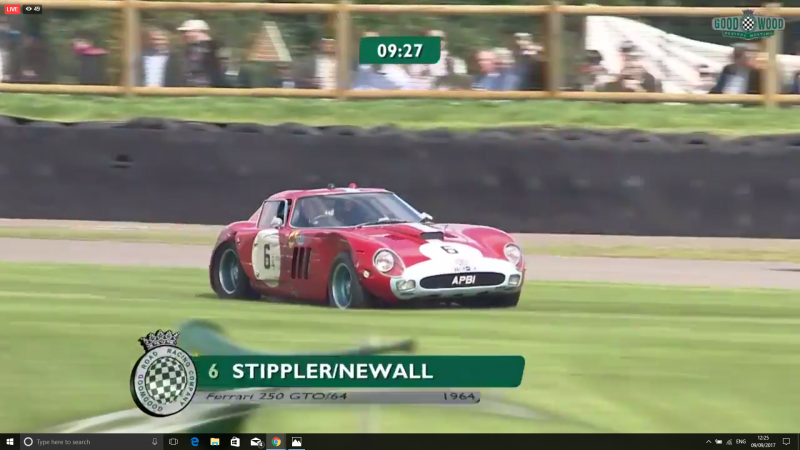800x450 pixels.
Task: Change the ENG input language
Action: coord(741,441)
